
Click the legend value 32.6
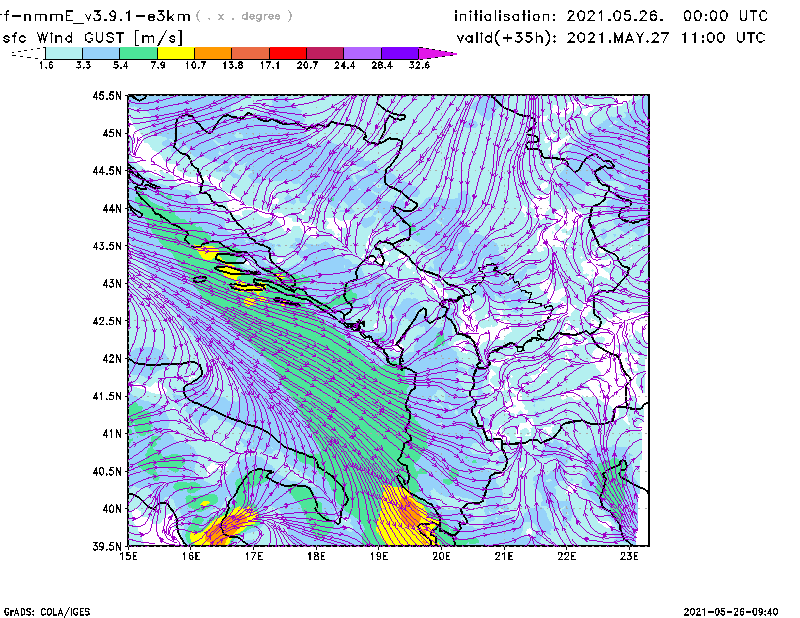[419, 65]
